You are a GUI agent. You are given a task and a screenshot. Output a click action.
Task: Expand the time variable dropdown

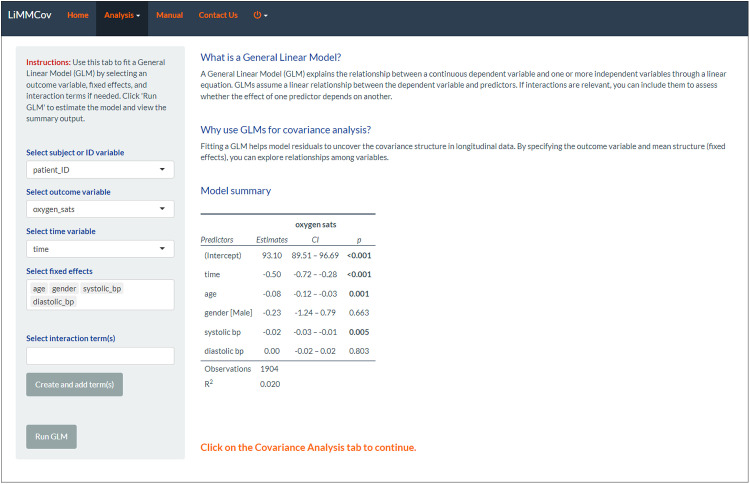[x=100, y=249]
